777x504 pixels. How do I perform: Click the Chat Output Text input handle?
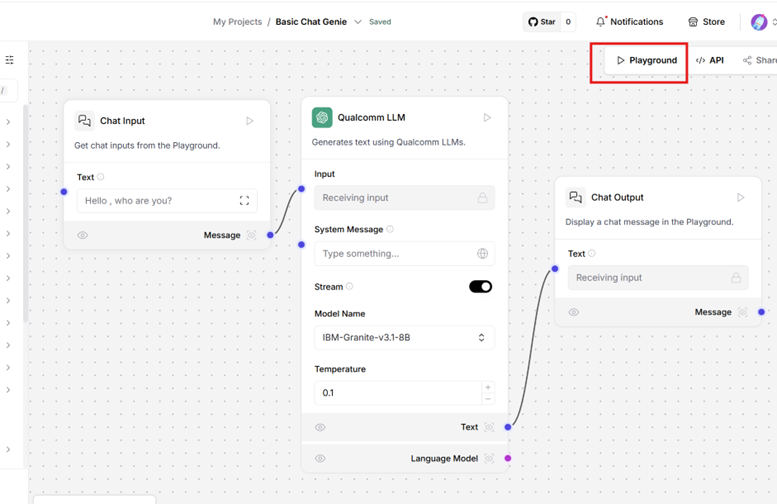click(x=555, y=269)
